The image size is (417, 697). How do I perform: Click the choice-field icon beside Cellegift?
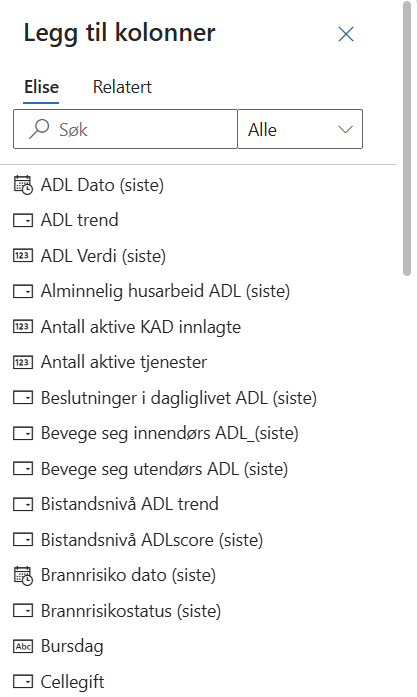tap(23, 681)
